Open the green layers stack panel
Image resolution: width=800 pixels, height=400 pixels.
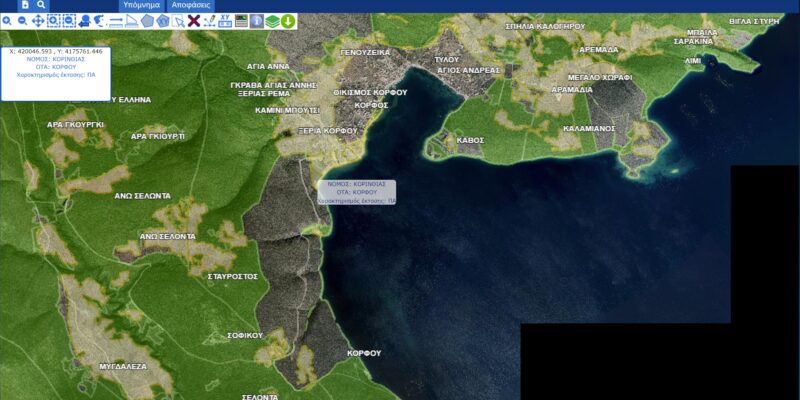coord(271,20)
